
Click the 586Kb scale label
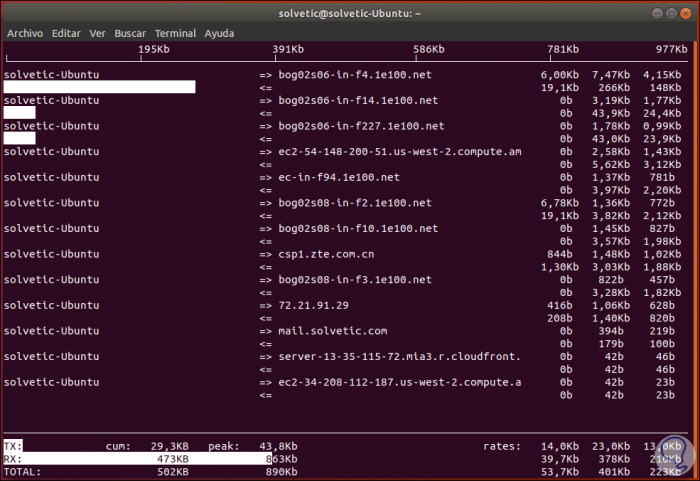click(429, 49)
